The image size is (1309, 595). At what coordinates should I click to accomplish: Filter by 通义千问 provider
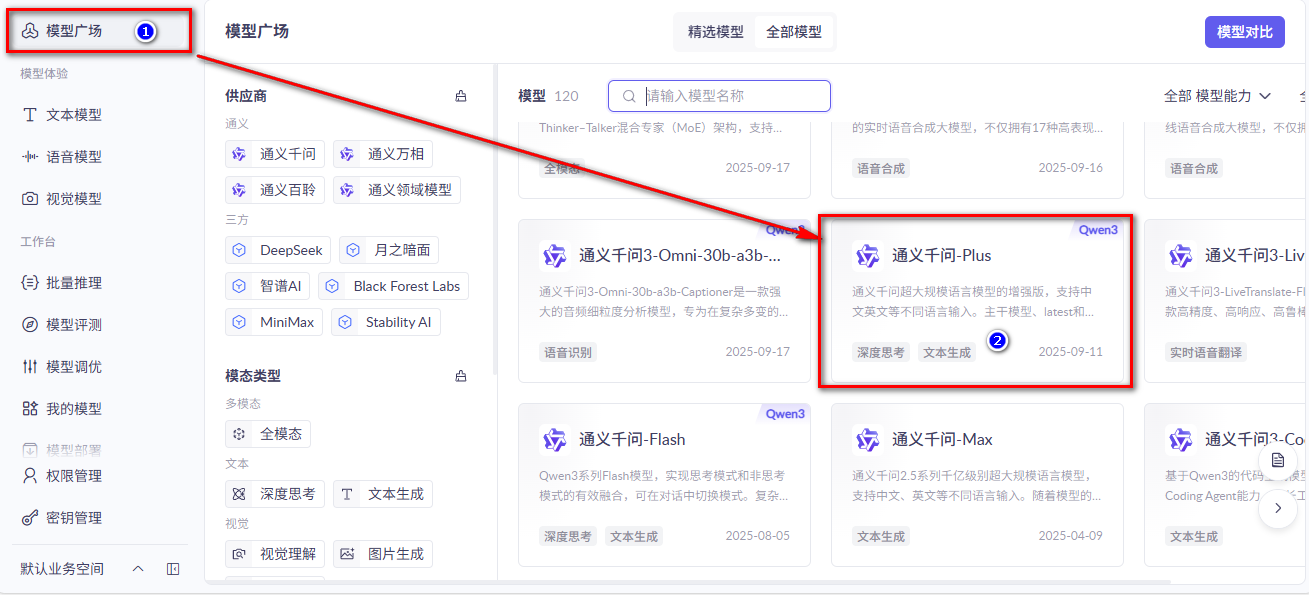pos(275,154)
